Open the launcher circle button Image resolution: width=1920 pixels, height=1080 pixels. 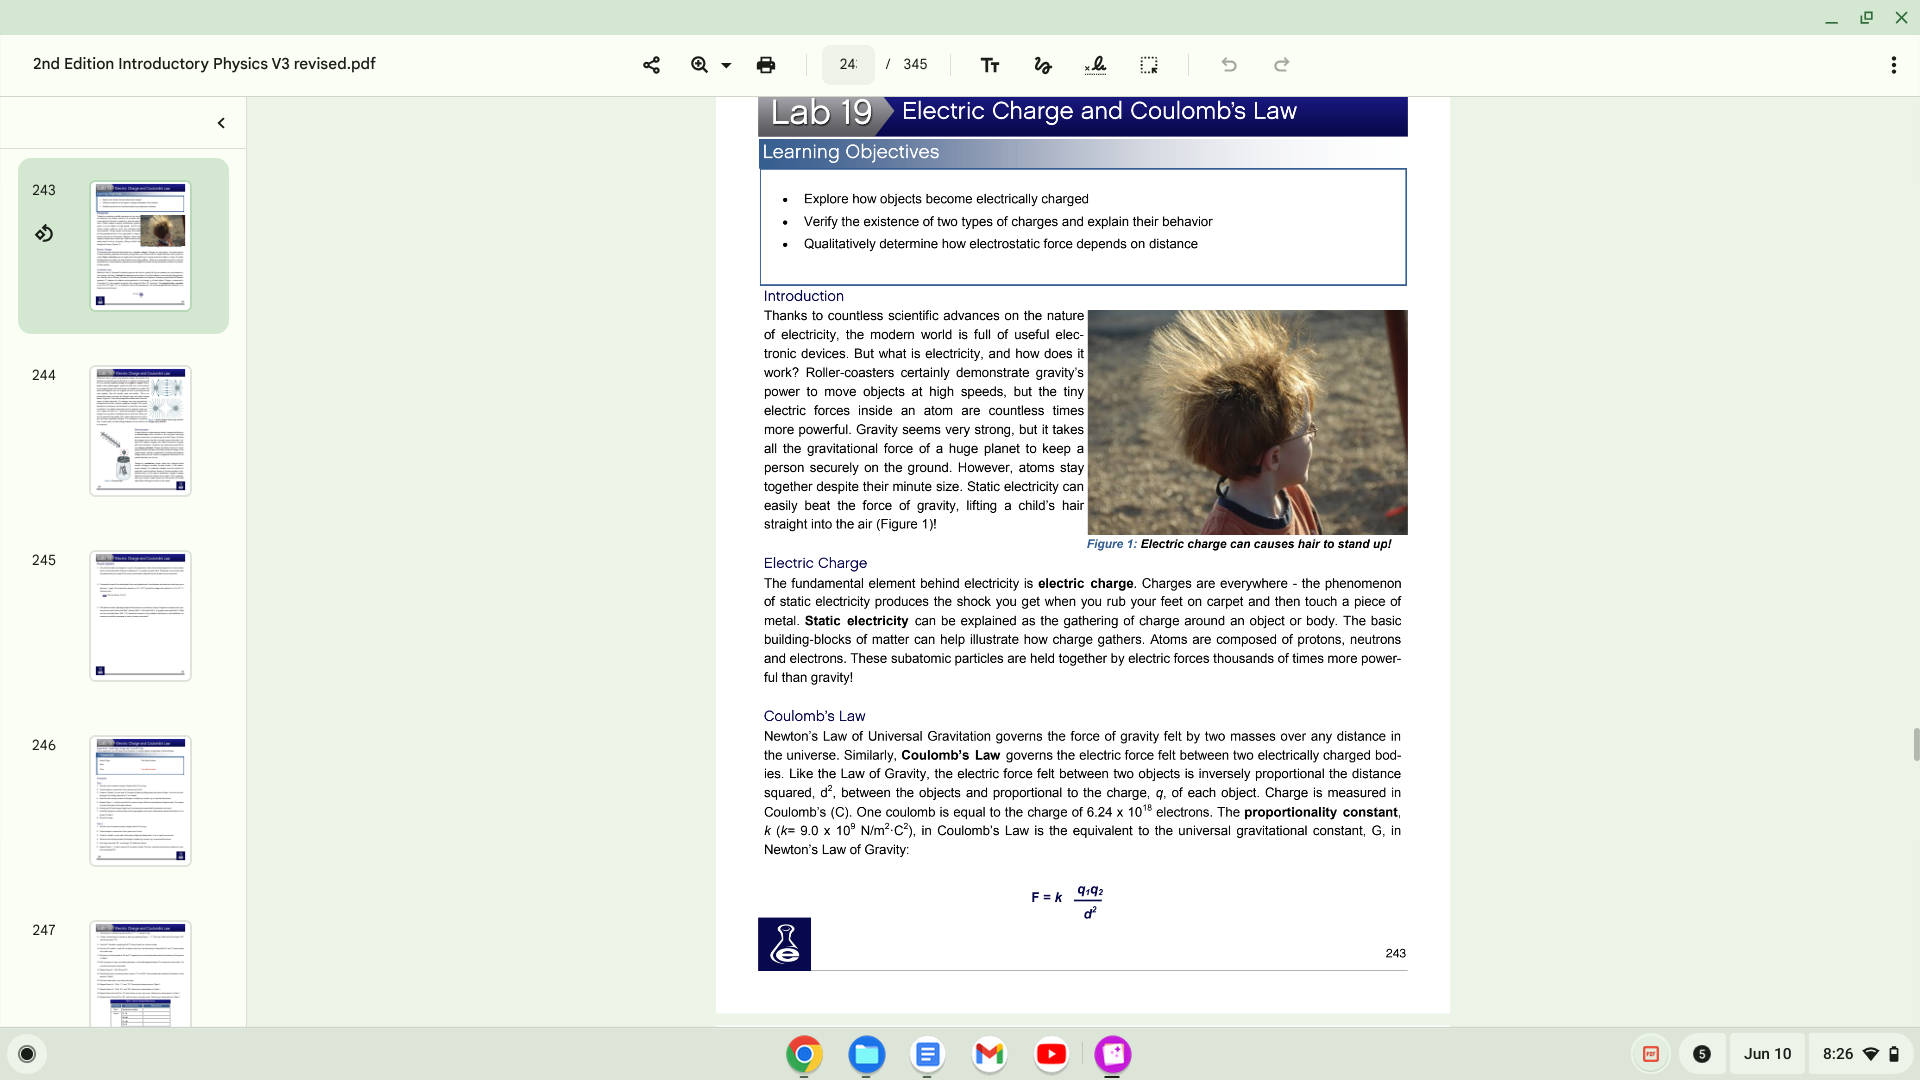click(27, 1054)
